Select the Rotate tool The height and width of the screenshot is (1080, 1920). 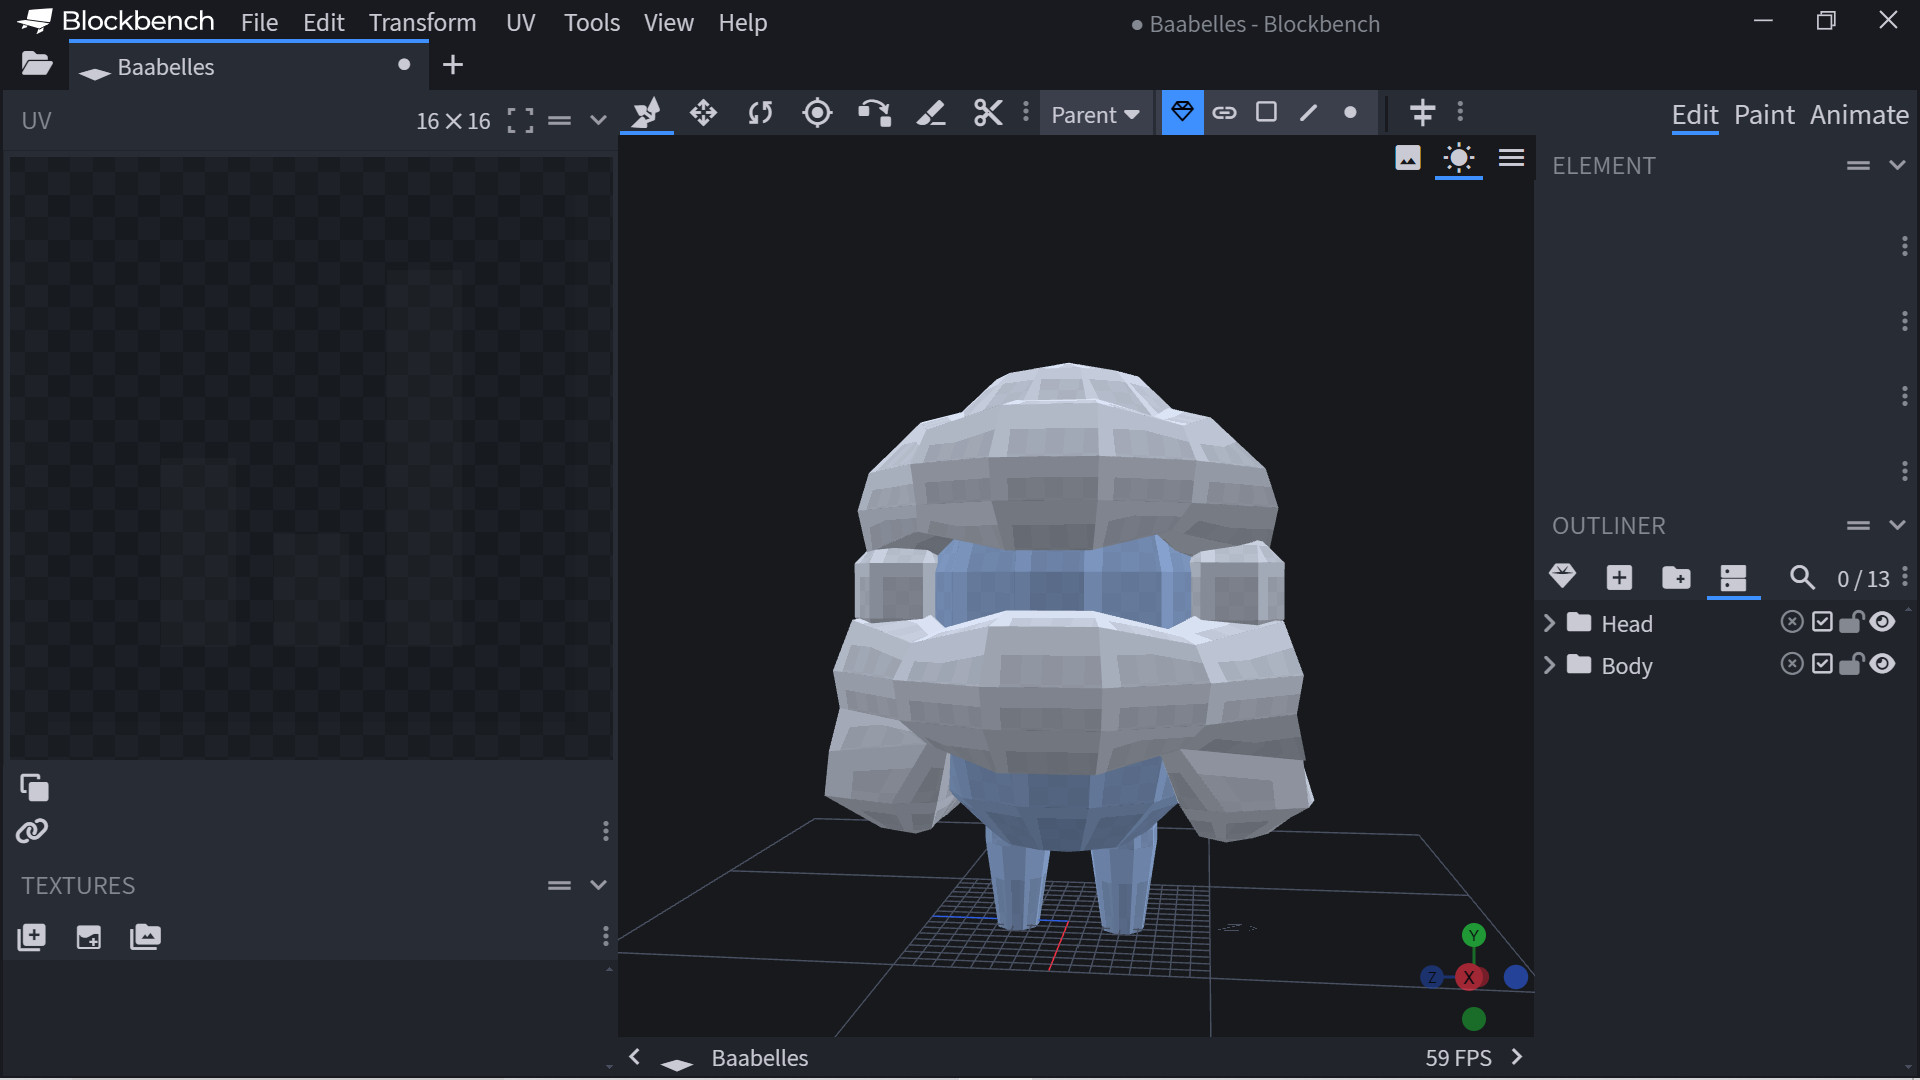pos(760,113)
